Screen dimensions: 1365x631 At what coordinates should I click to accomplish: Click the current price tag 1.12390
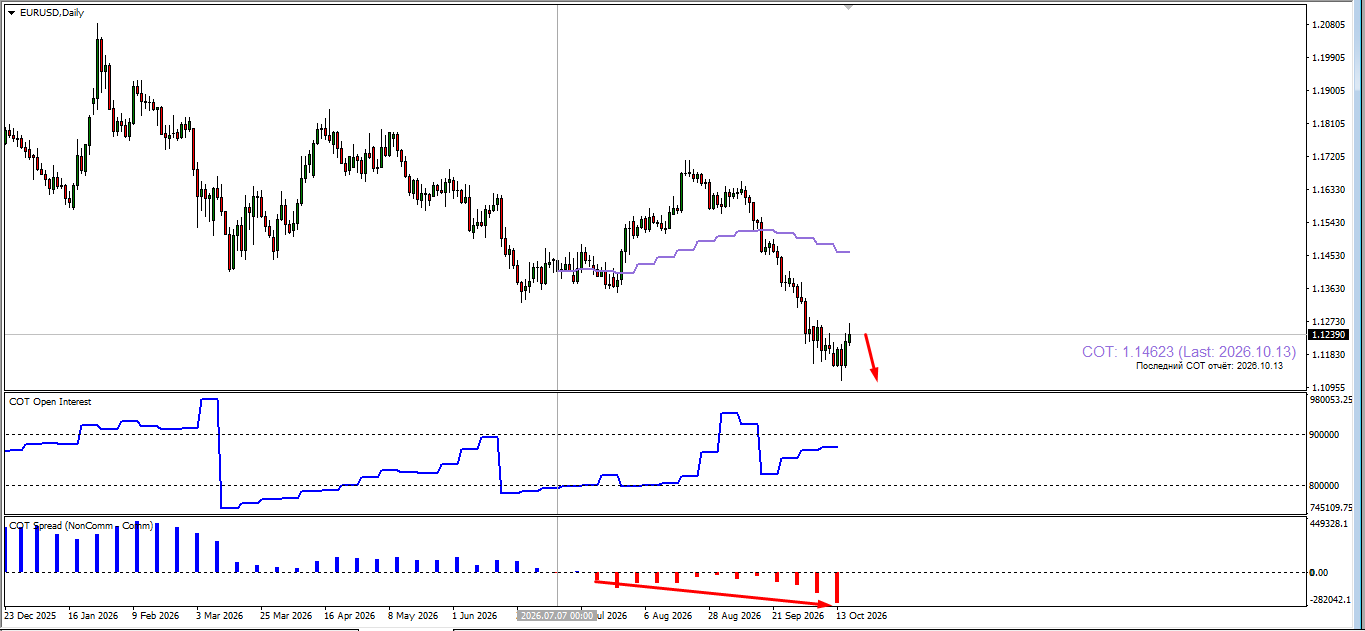coord(1328,335)
